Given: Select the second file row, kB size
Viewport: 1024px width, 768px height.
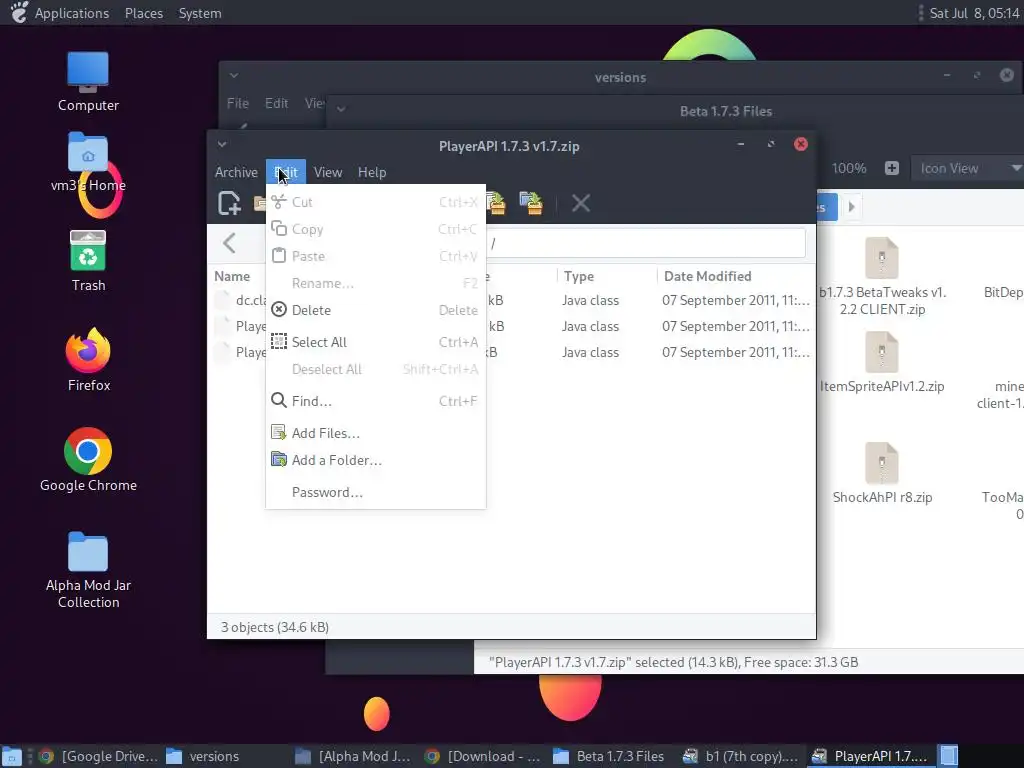Looking at the screenshot, I should 511,327.
